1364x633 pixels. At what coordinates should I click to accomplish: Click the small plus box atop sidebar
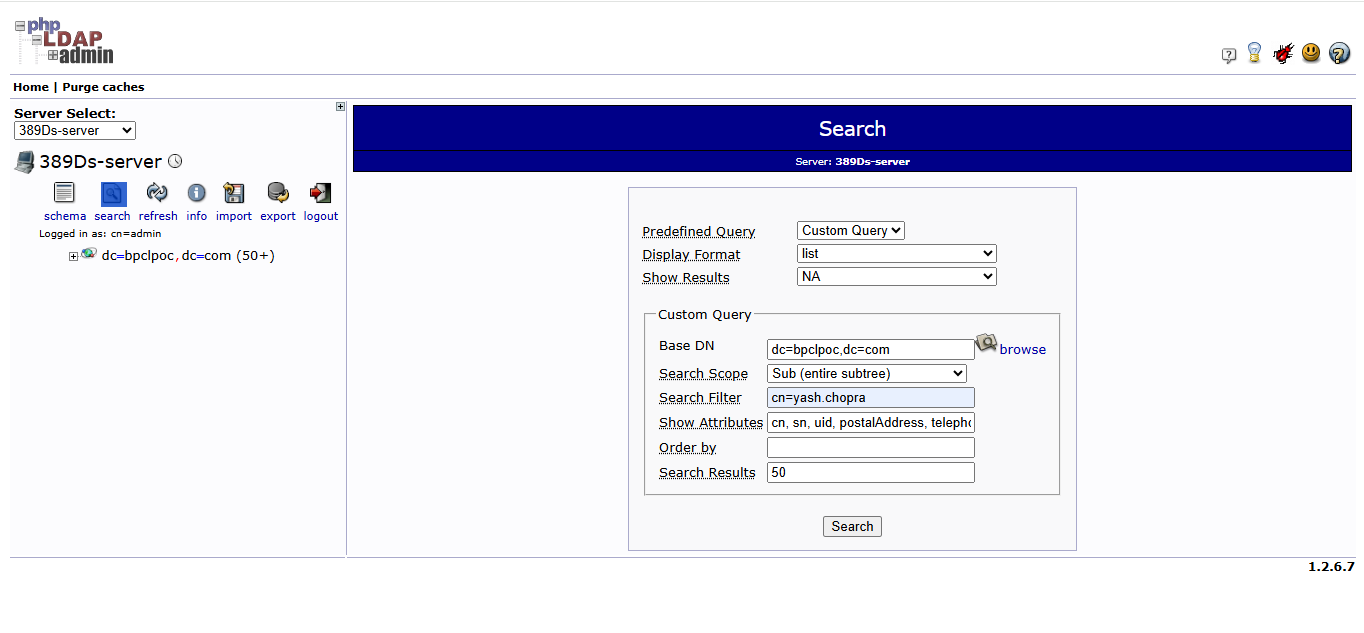tap(340, 107)
